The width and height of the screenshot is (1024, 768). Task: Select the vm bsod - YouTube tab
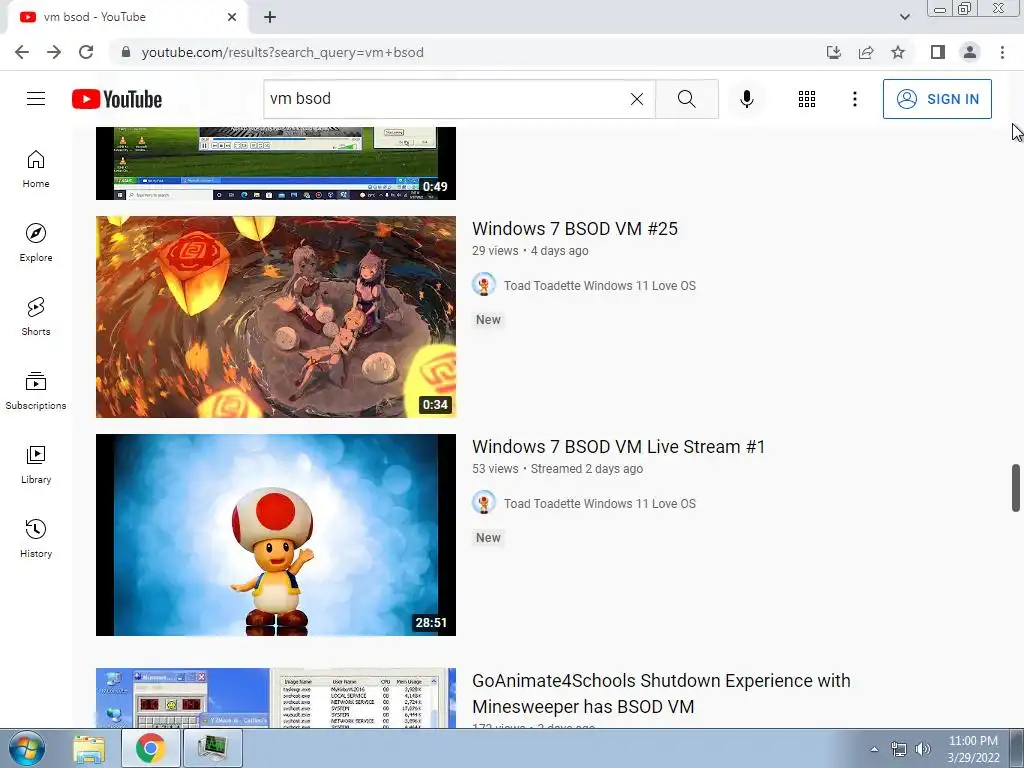pyautogui.click(x=127, y=17)
